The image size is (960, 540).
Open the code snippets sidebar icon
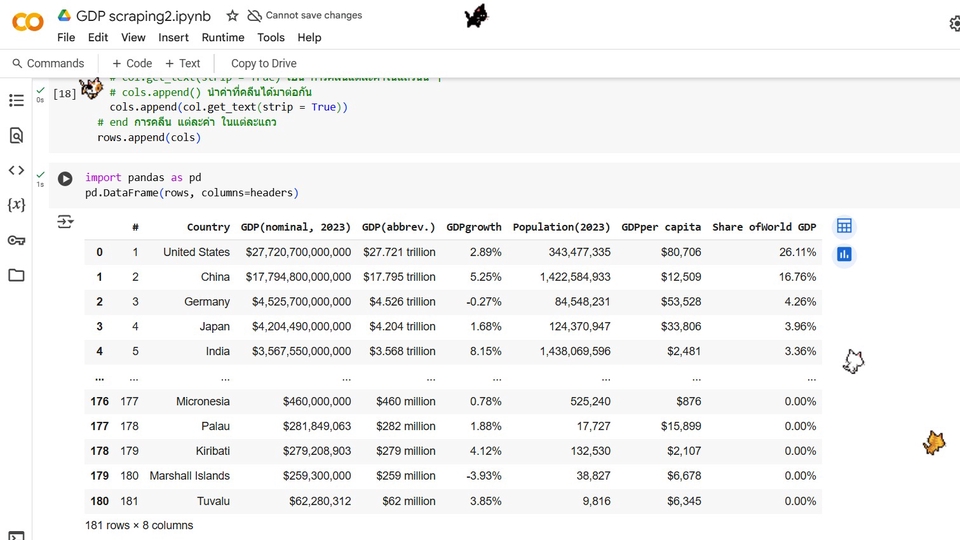pos(17,170)
